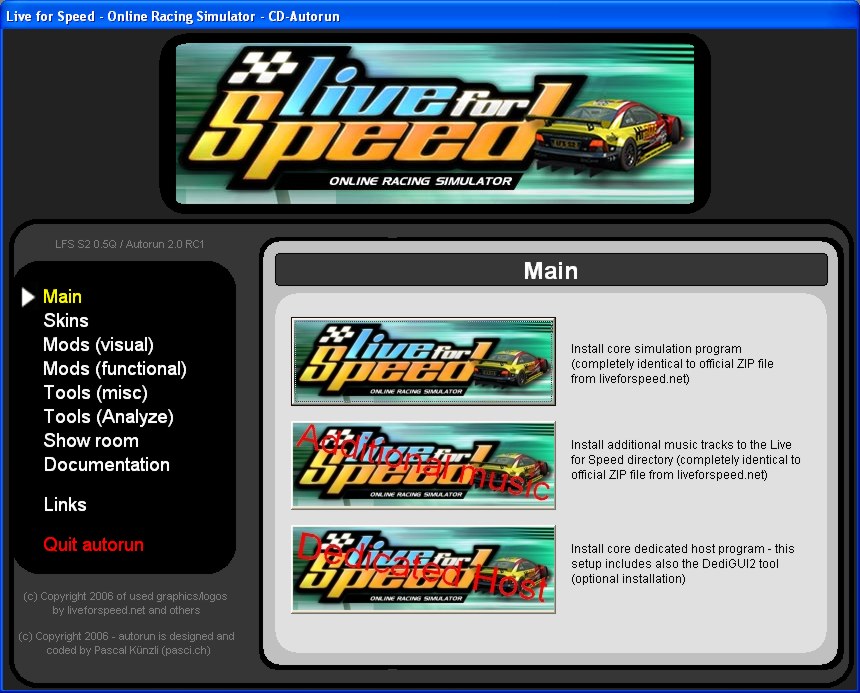The width and height of the screenshot is (860, 693).
Task: Click the liveforspeed.net graphics copyright notice
Action: tap(126, 603)
